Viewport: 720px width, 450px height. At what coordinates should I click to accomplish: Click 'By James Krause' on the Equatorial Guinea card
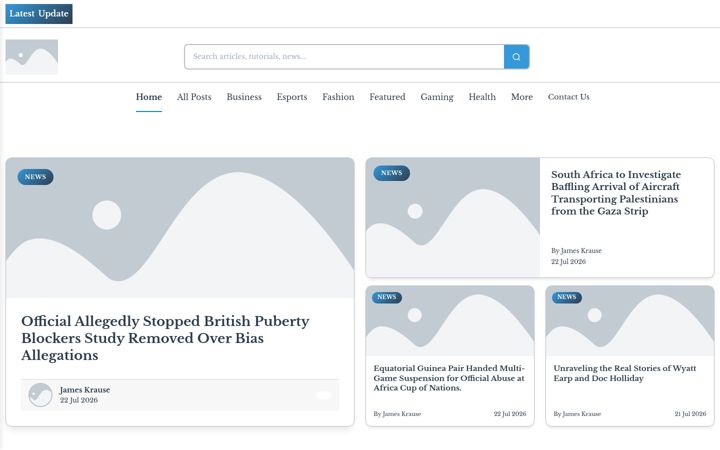(397, 414)
